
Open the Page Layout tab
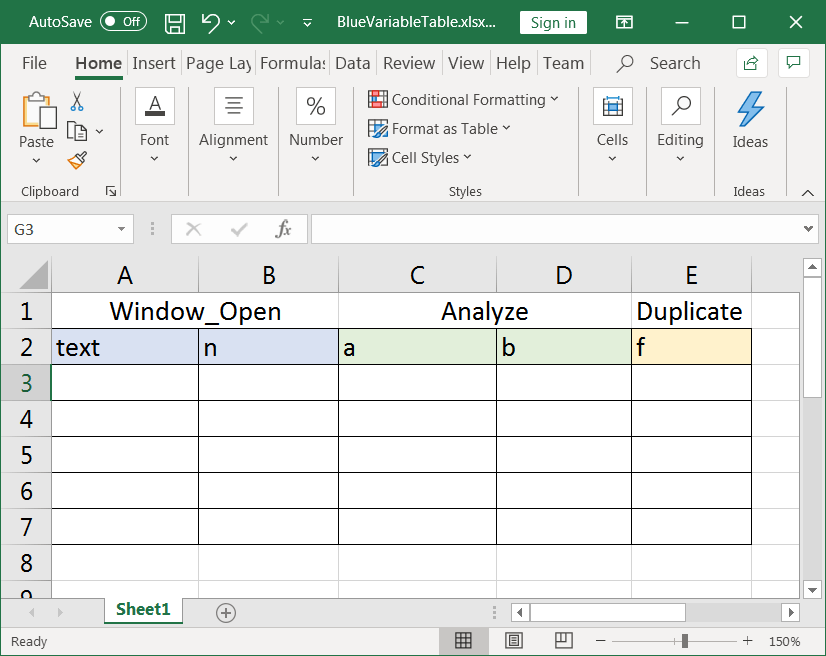pyautogui.click(x=219, y=63)
